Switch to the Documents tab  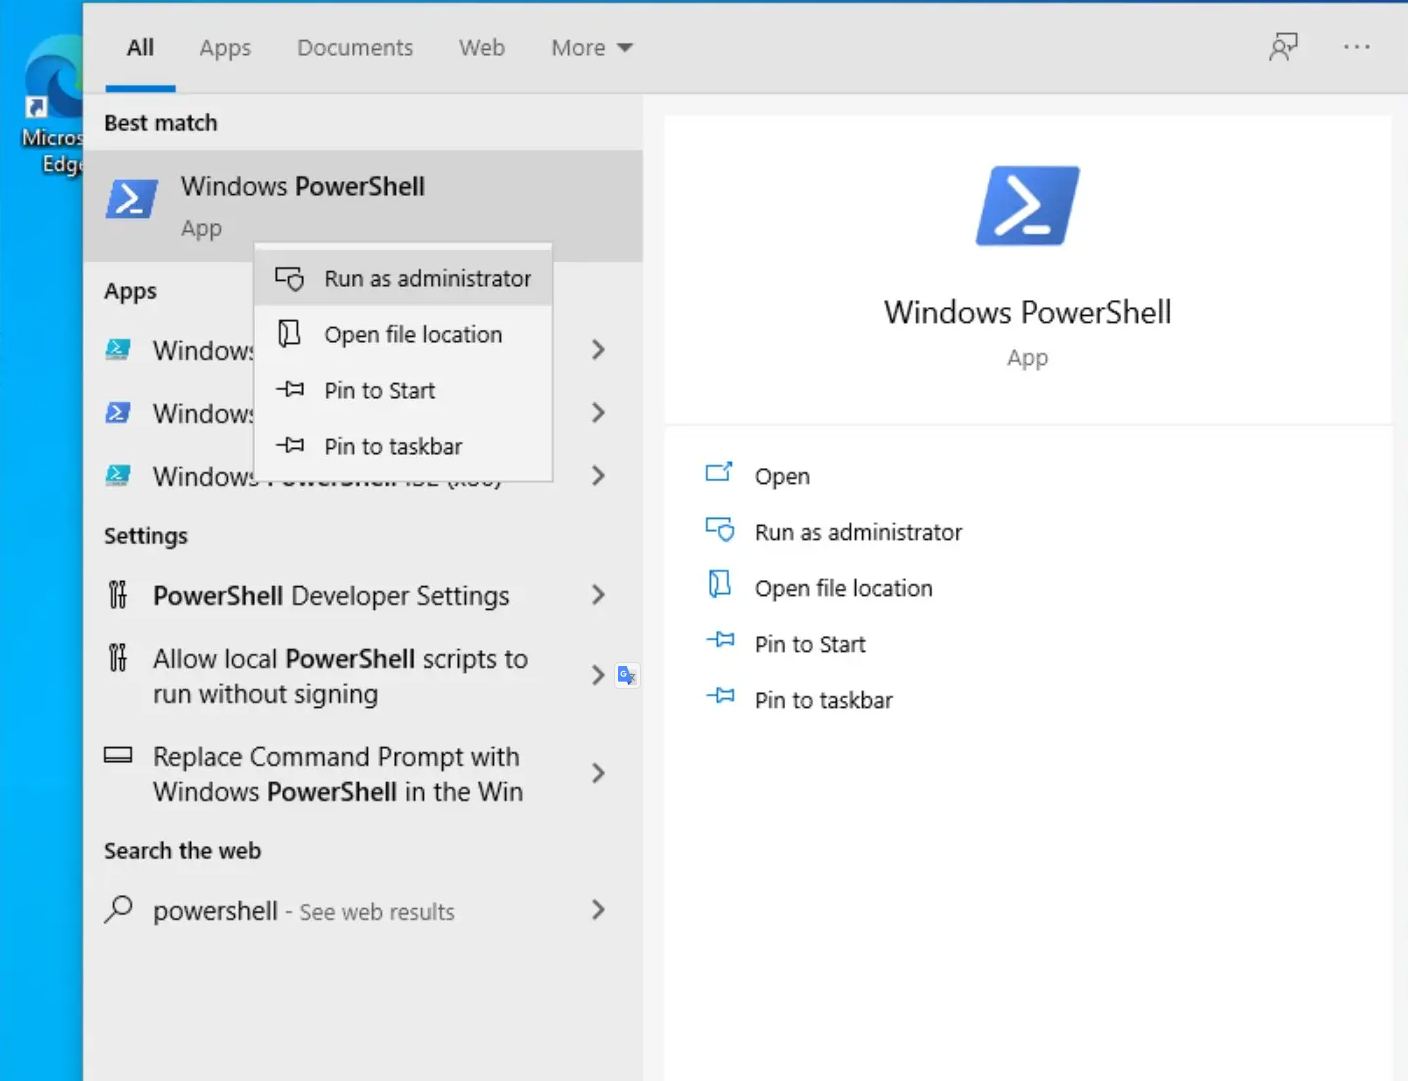(355, 48)
